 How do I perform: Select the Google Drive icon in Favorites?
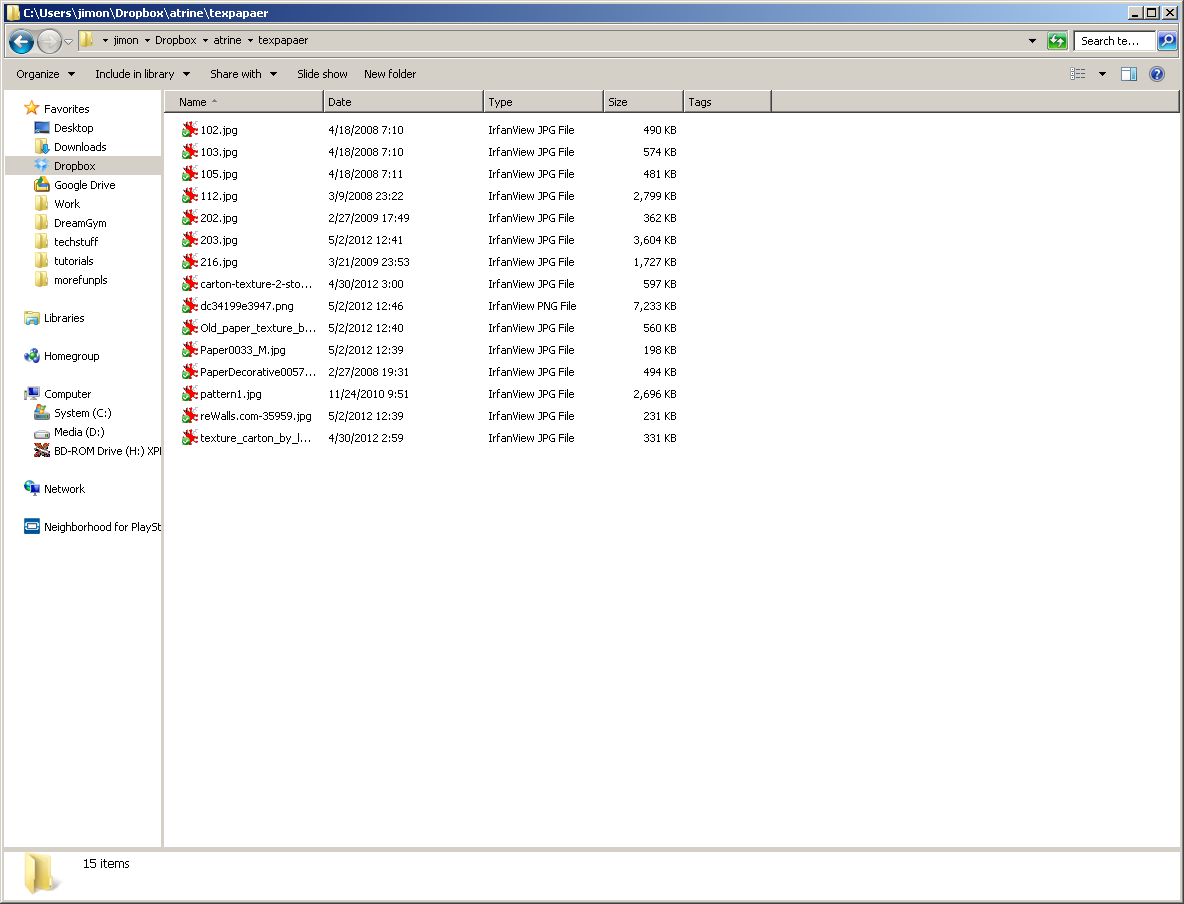point(42,185)
